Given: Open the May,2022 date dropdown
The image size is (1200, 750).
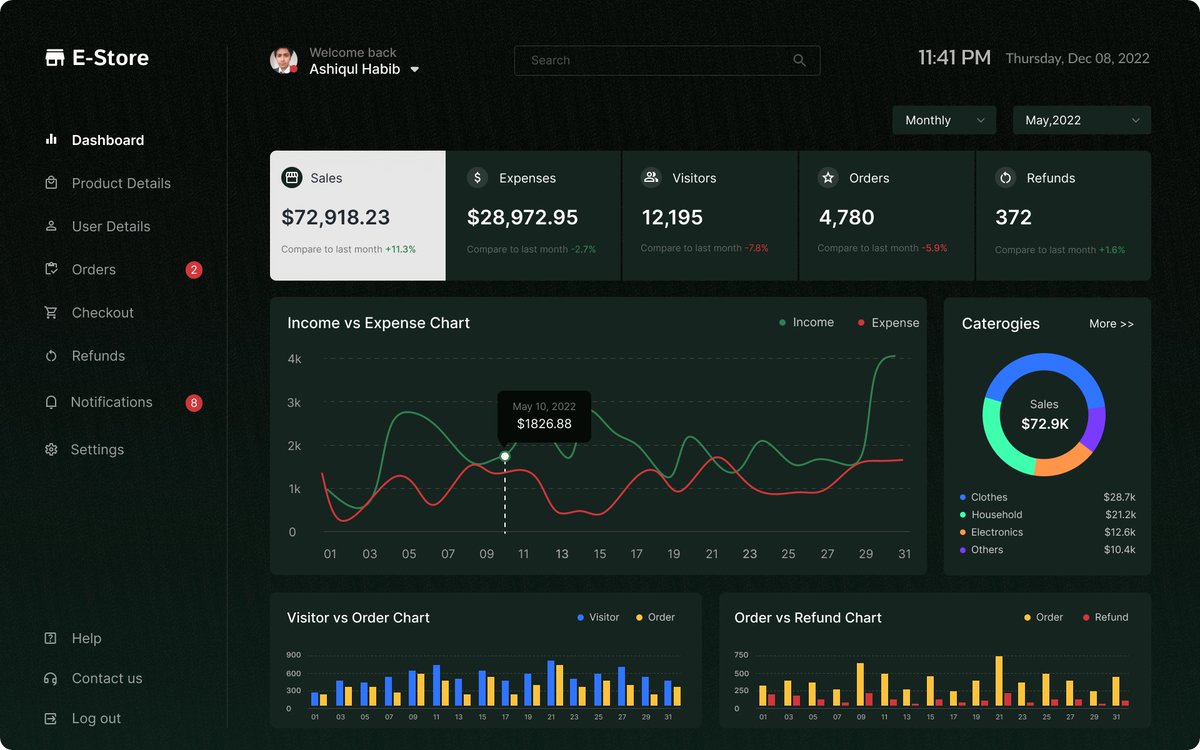Looking at the screenshot, I should [x=1082, y=120].
